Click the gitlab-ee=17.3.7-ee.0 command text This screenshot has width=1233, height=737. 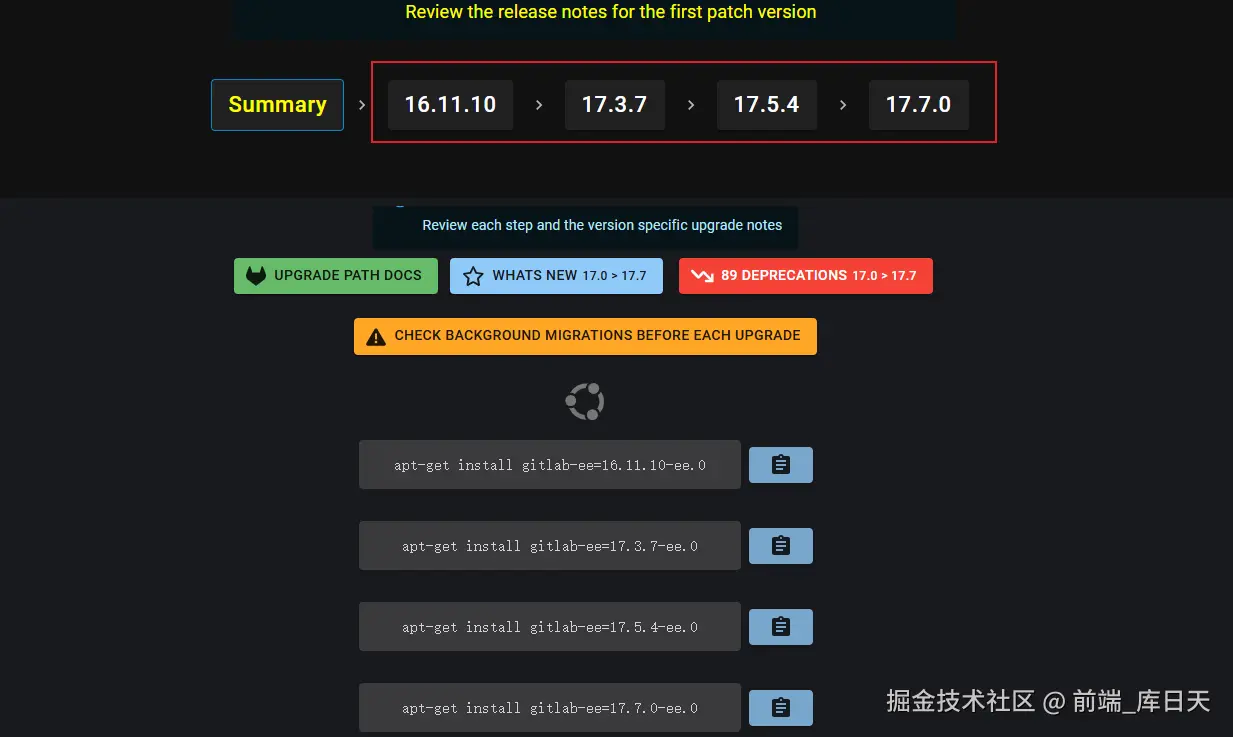[550, 546]
